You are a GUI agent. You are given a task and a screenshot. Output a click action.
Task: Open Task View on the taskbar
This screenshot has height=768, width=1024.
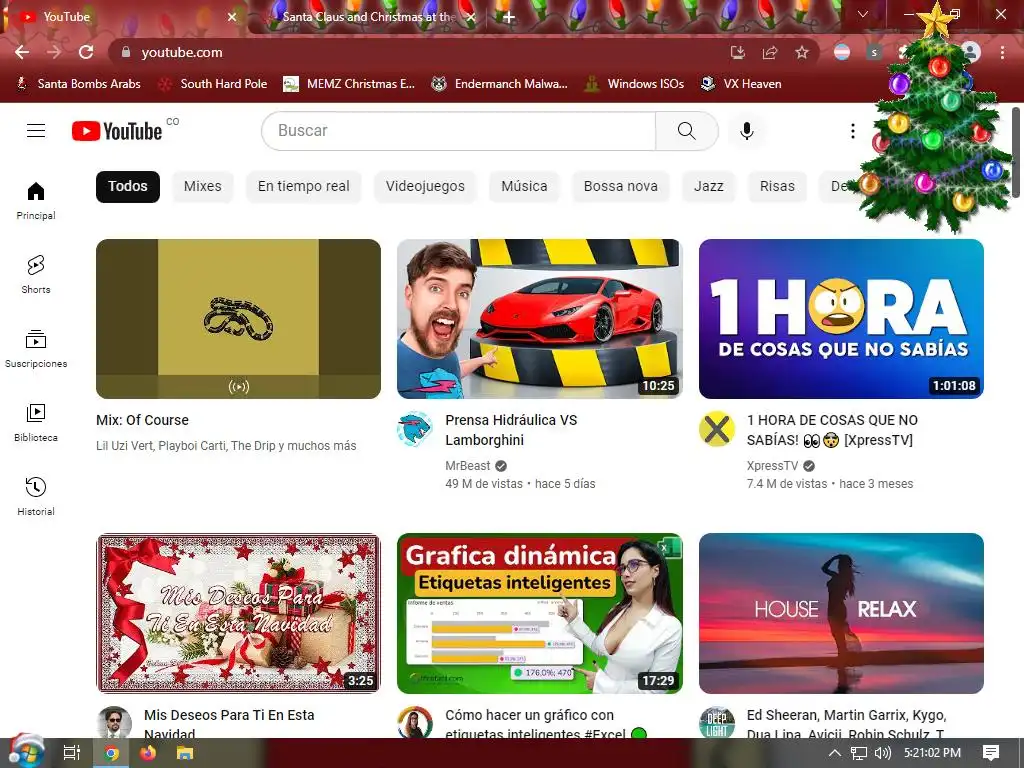tap(72, 753)
